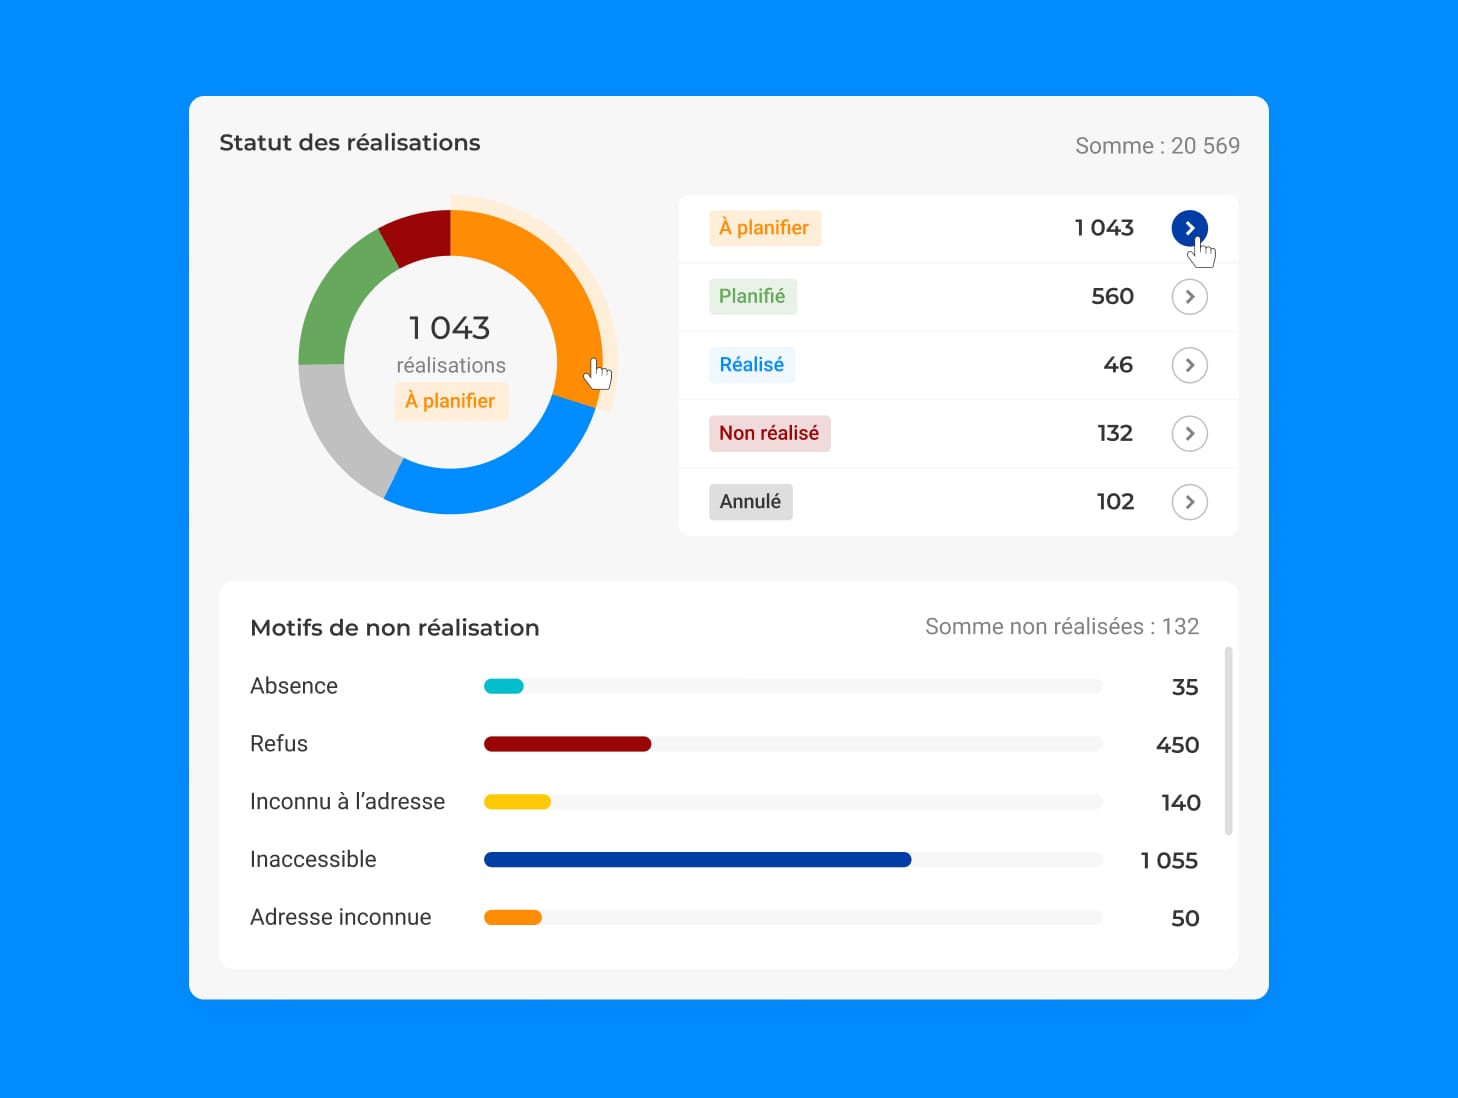Click the 450 count for Refus

(1177, 745)
